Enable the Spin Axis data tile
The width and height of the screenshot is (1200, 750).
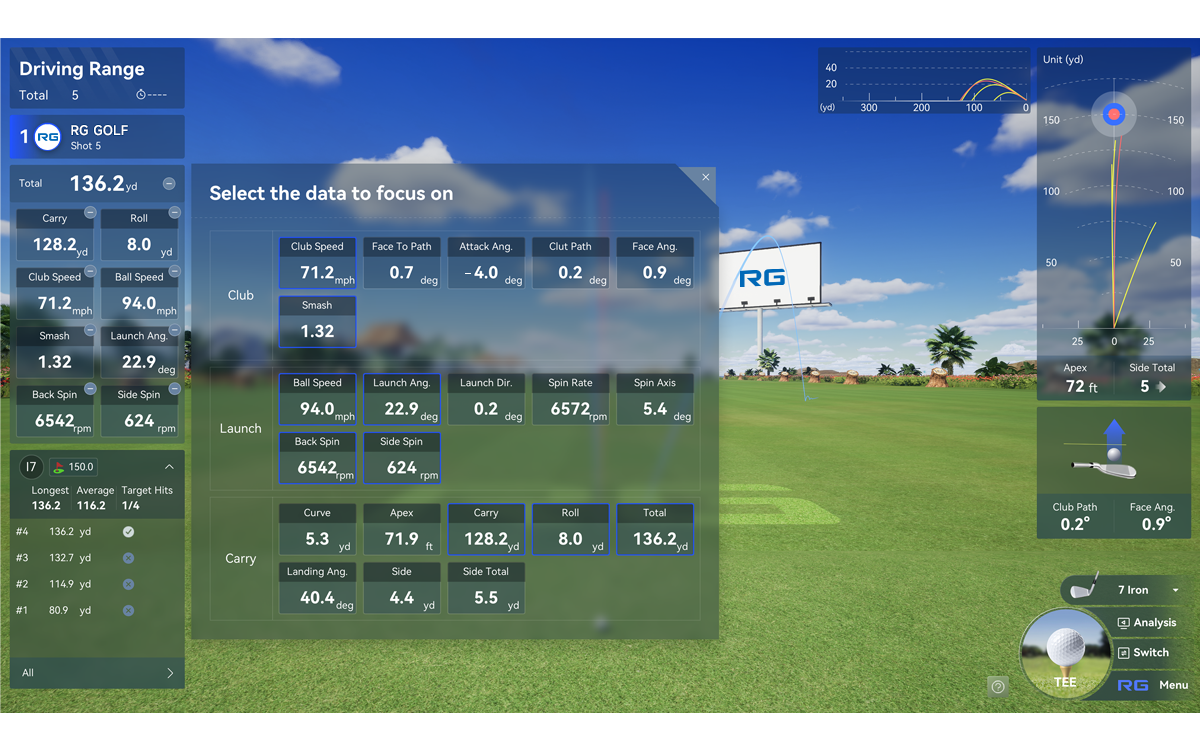[x=655, y=399]
